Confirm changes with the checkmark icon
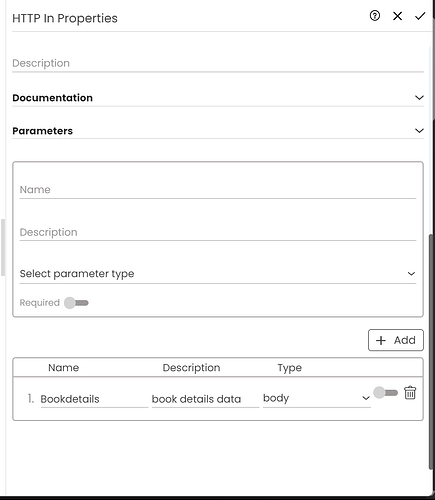 click(x=420, y=16)
